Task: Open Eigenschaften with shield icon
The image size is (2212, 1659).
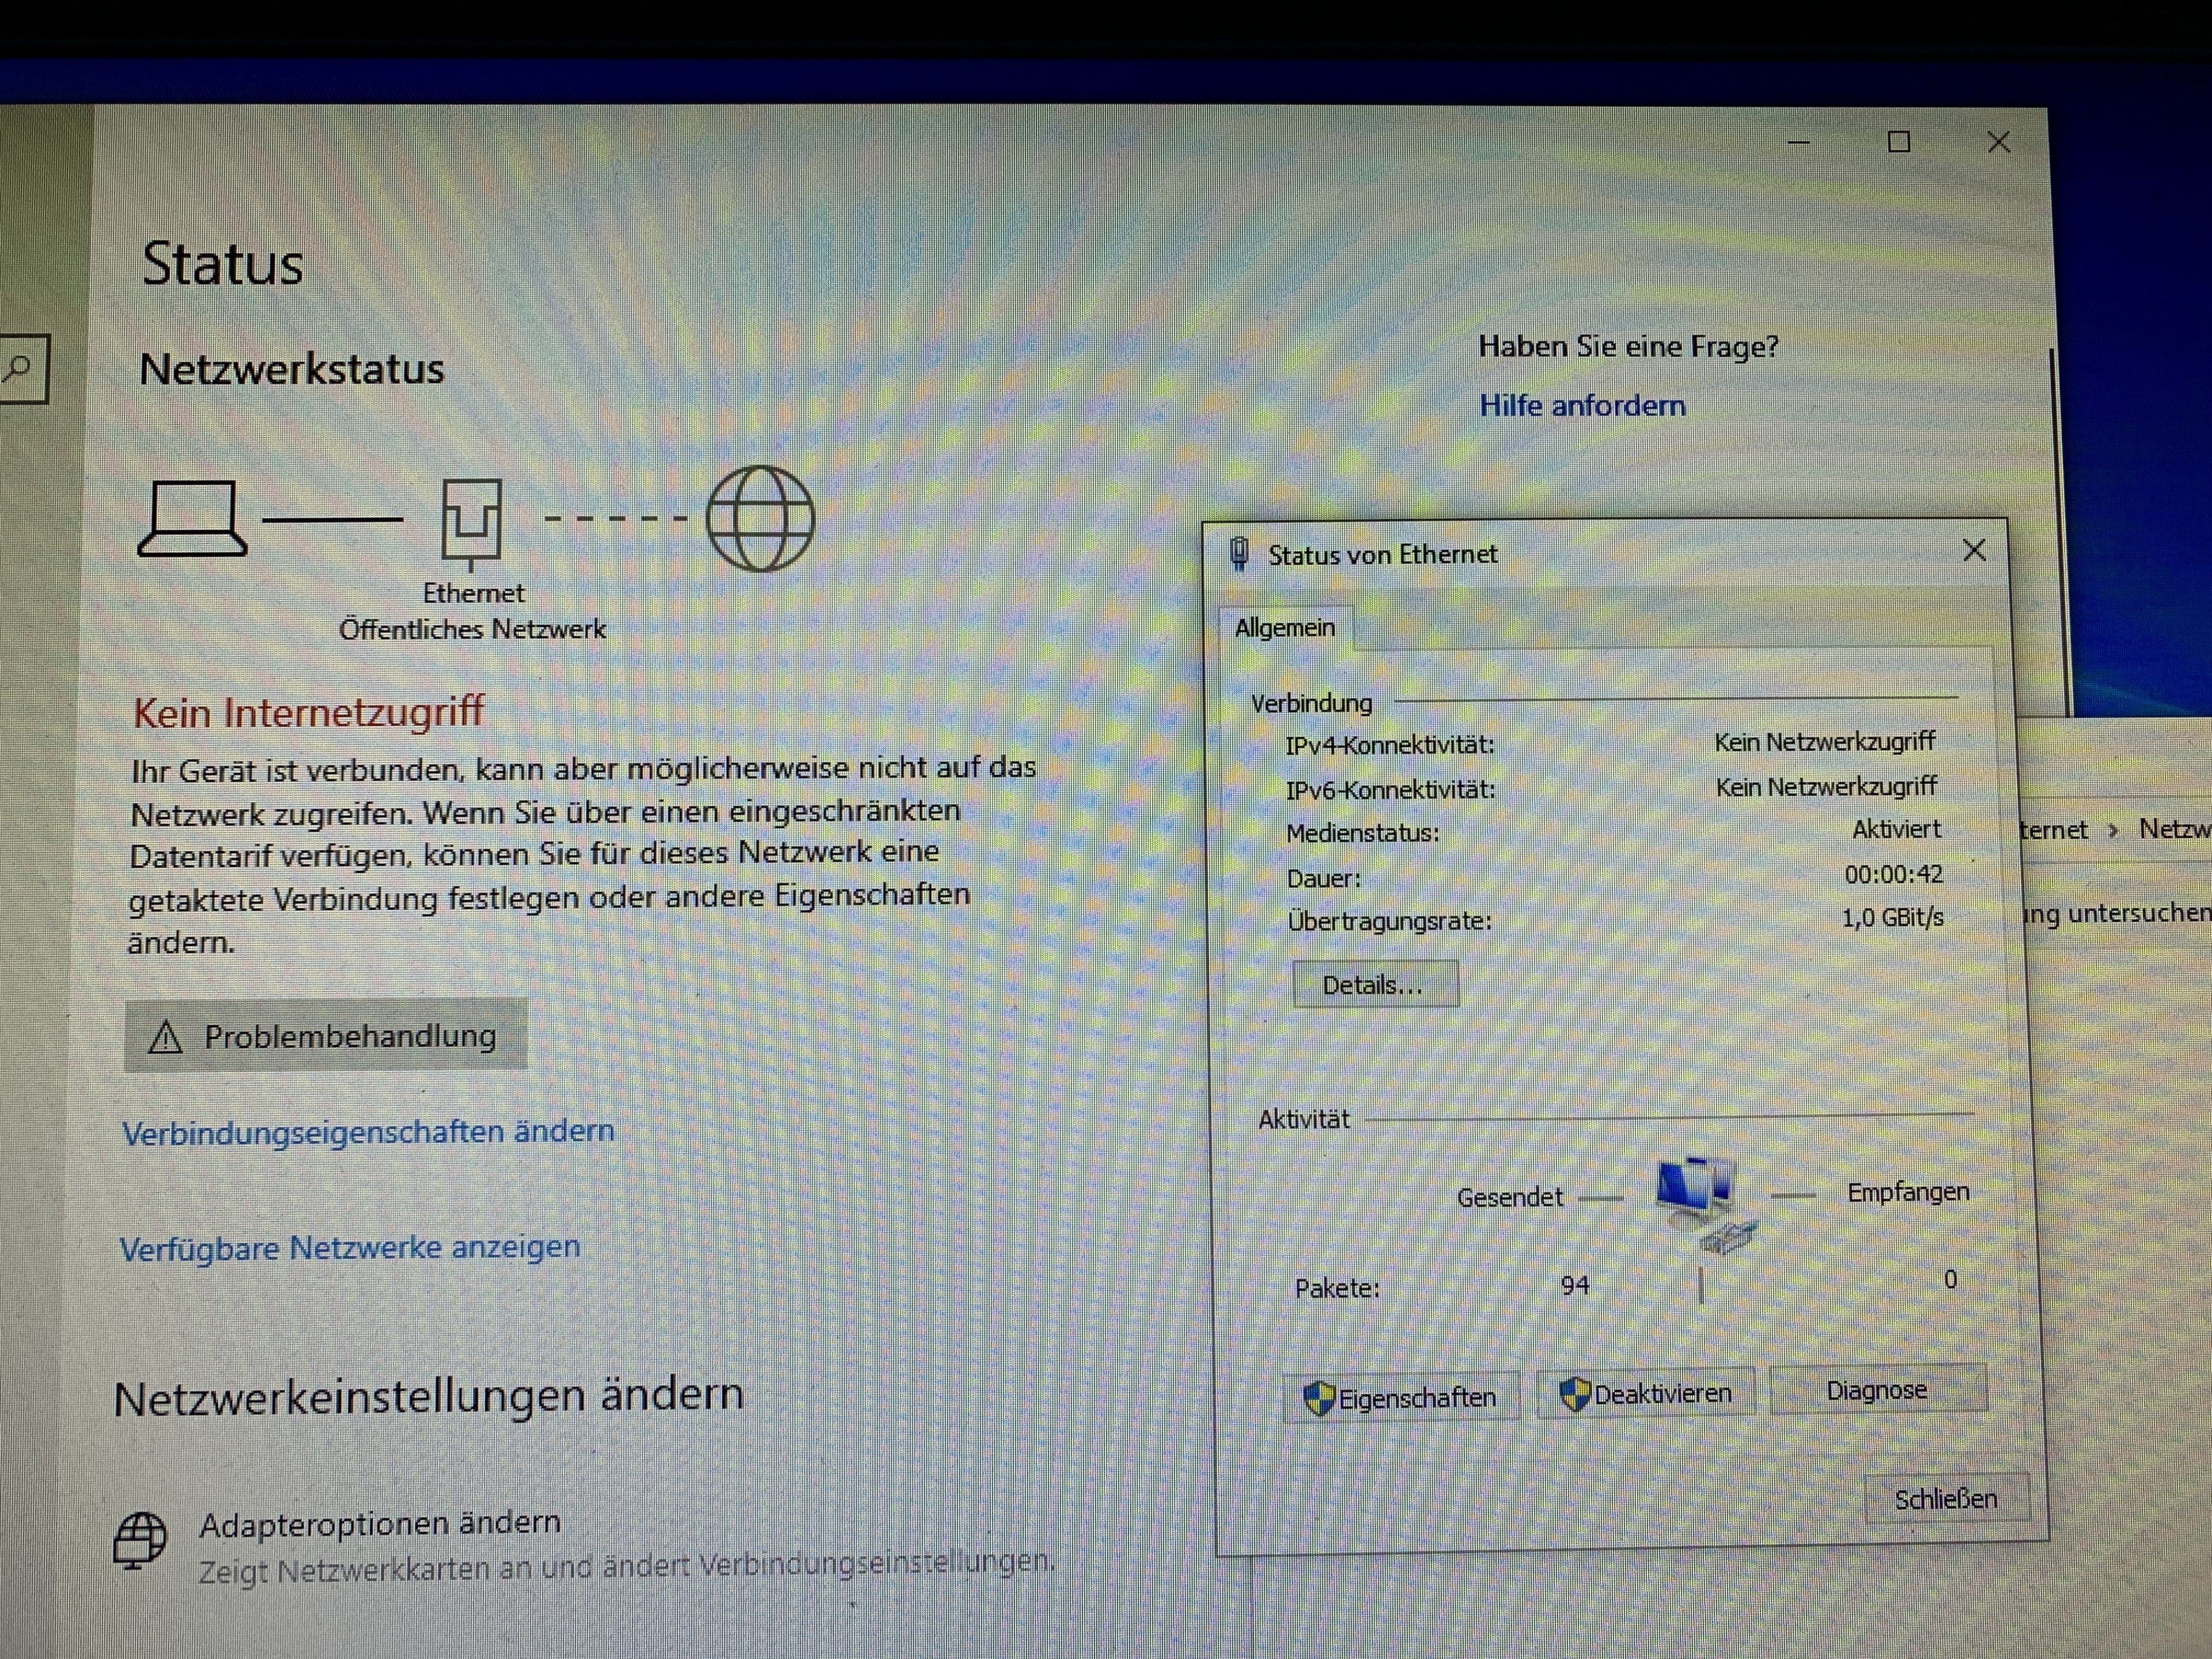Action: (x=1400, y=1398)
